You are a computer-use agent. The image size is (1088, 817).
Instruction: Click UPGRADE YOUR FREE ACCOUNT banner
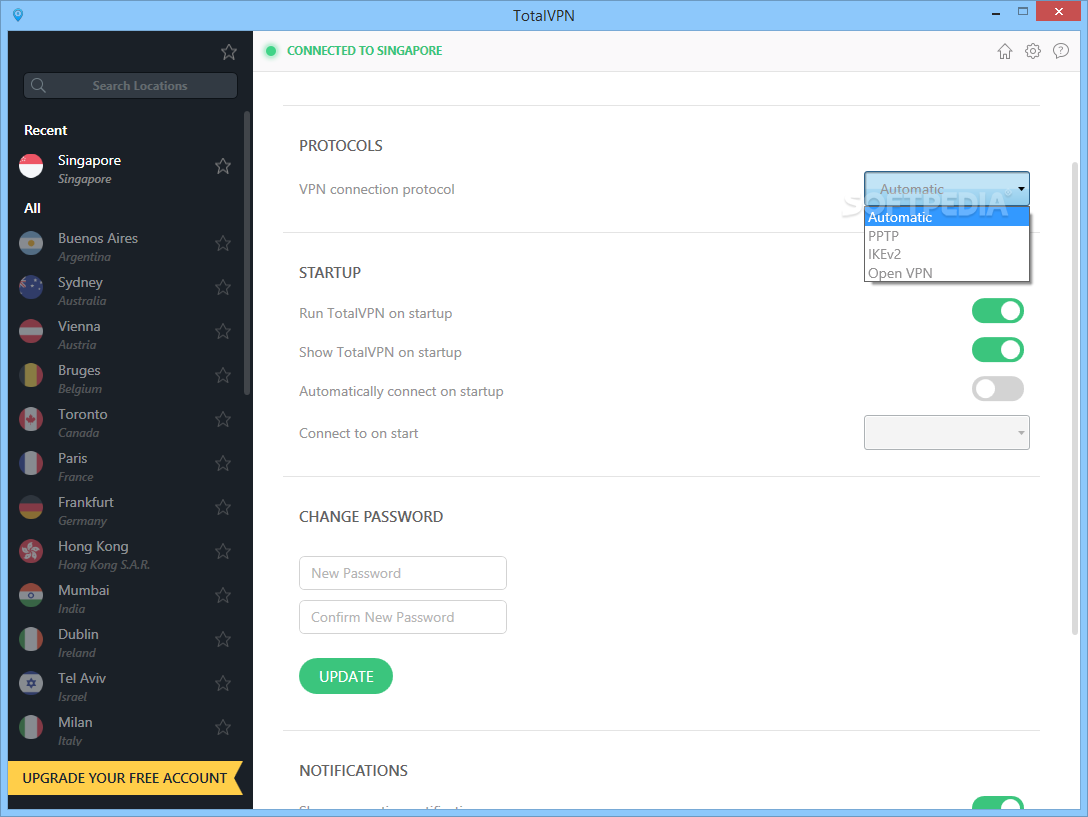pyautogui.click(x=125, y=778)
